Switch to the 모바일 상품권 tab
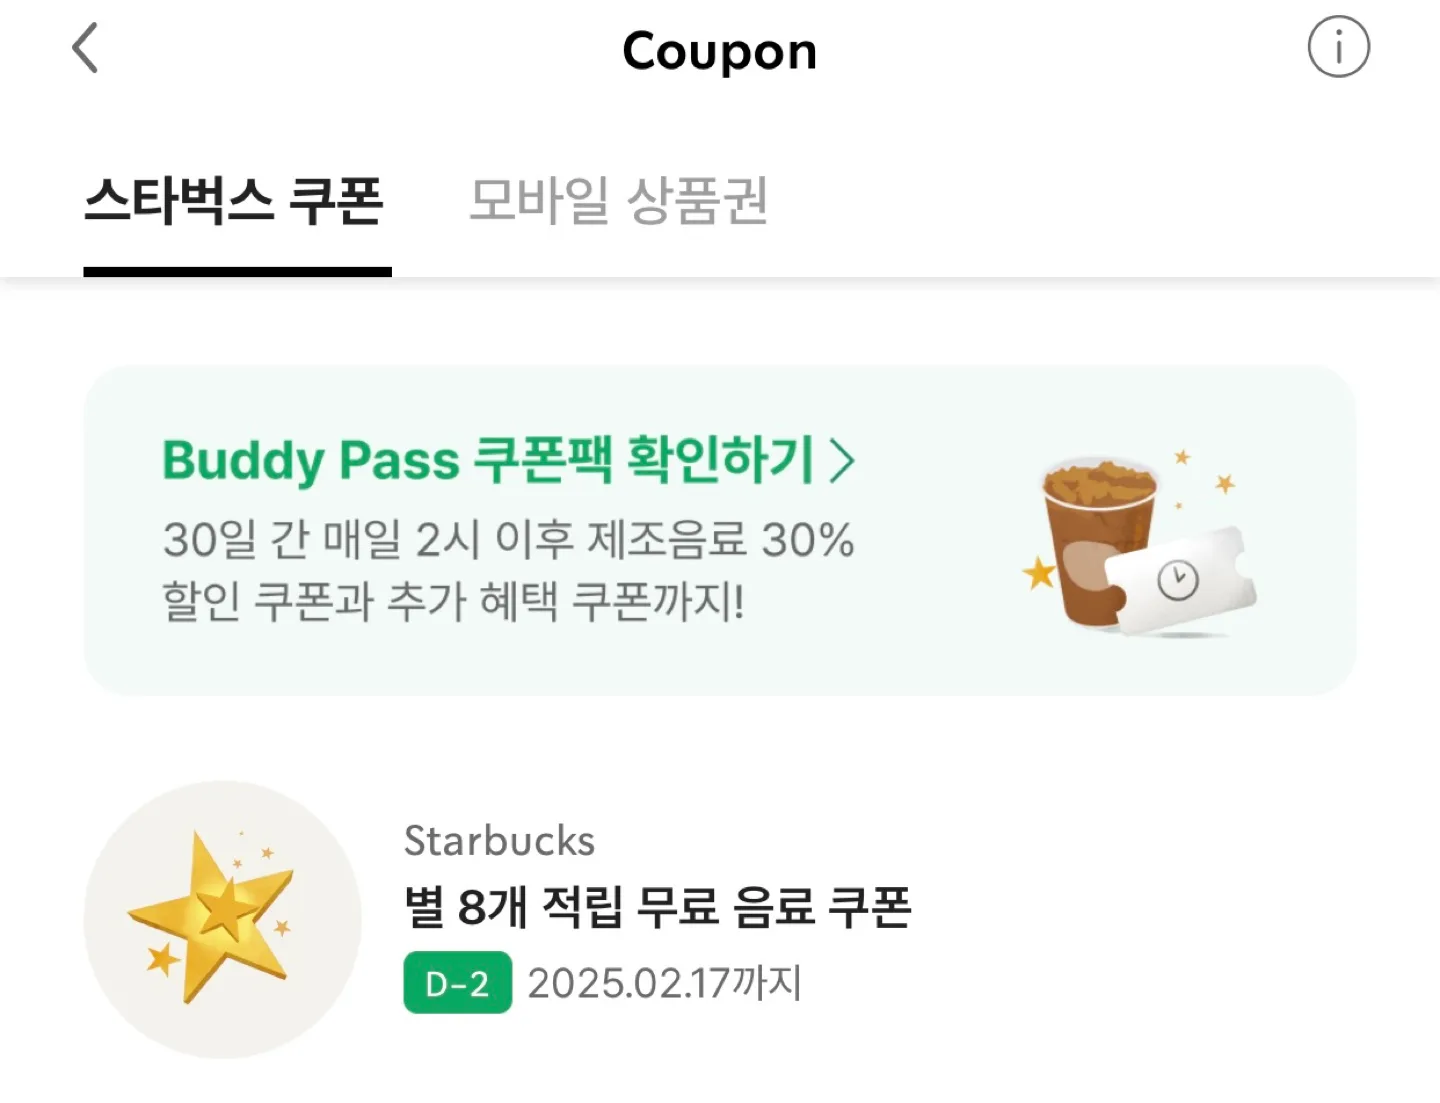 (618, 201)
